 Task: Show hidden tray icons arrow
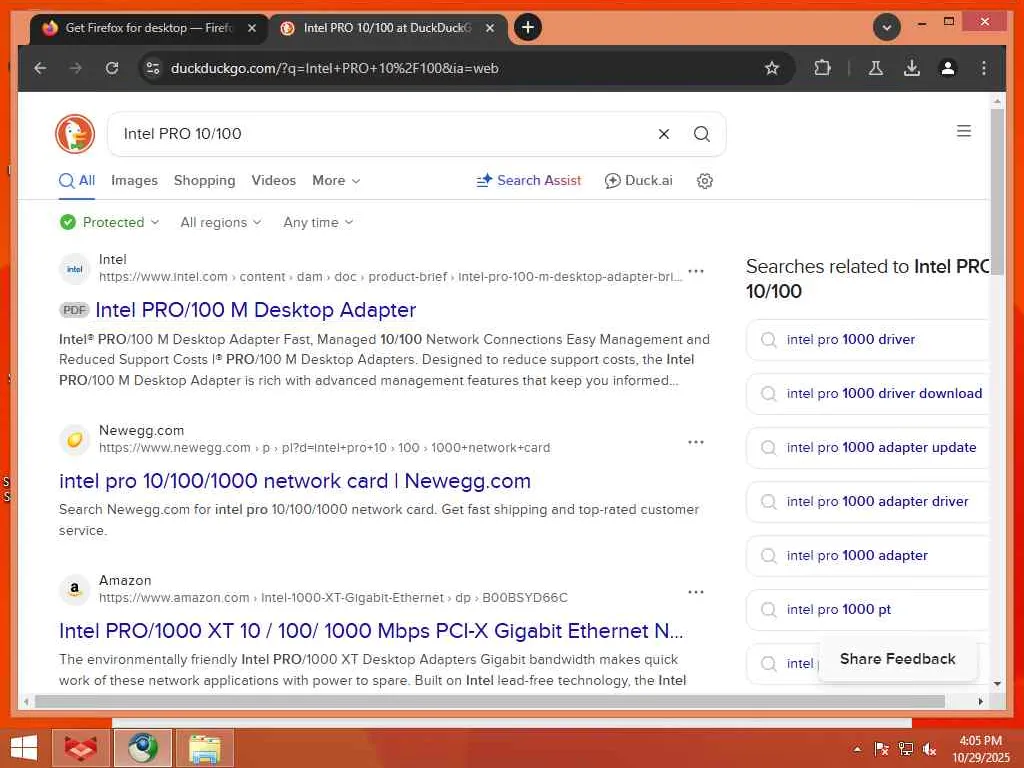[857, 750]
